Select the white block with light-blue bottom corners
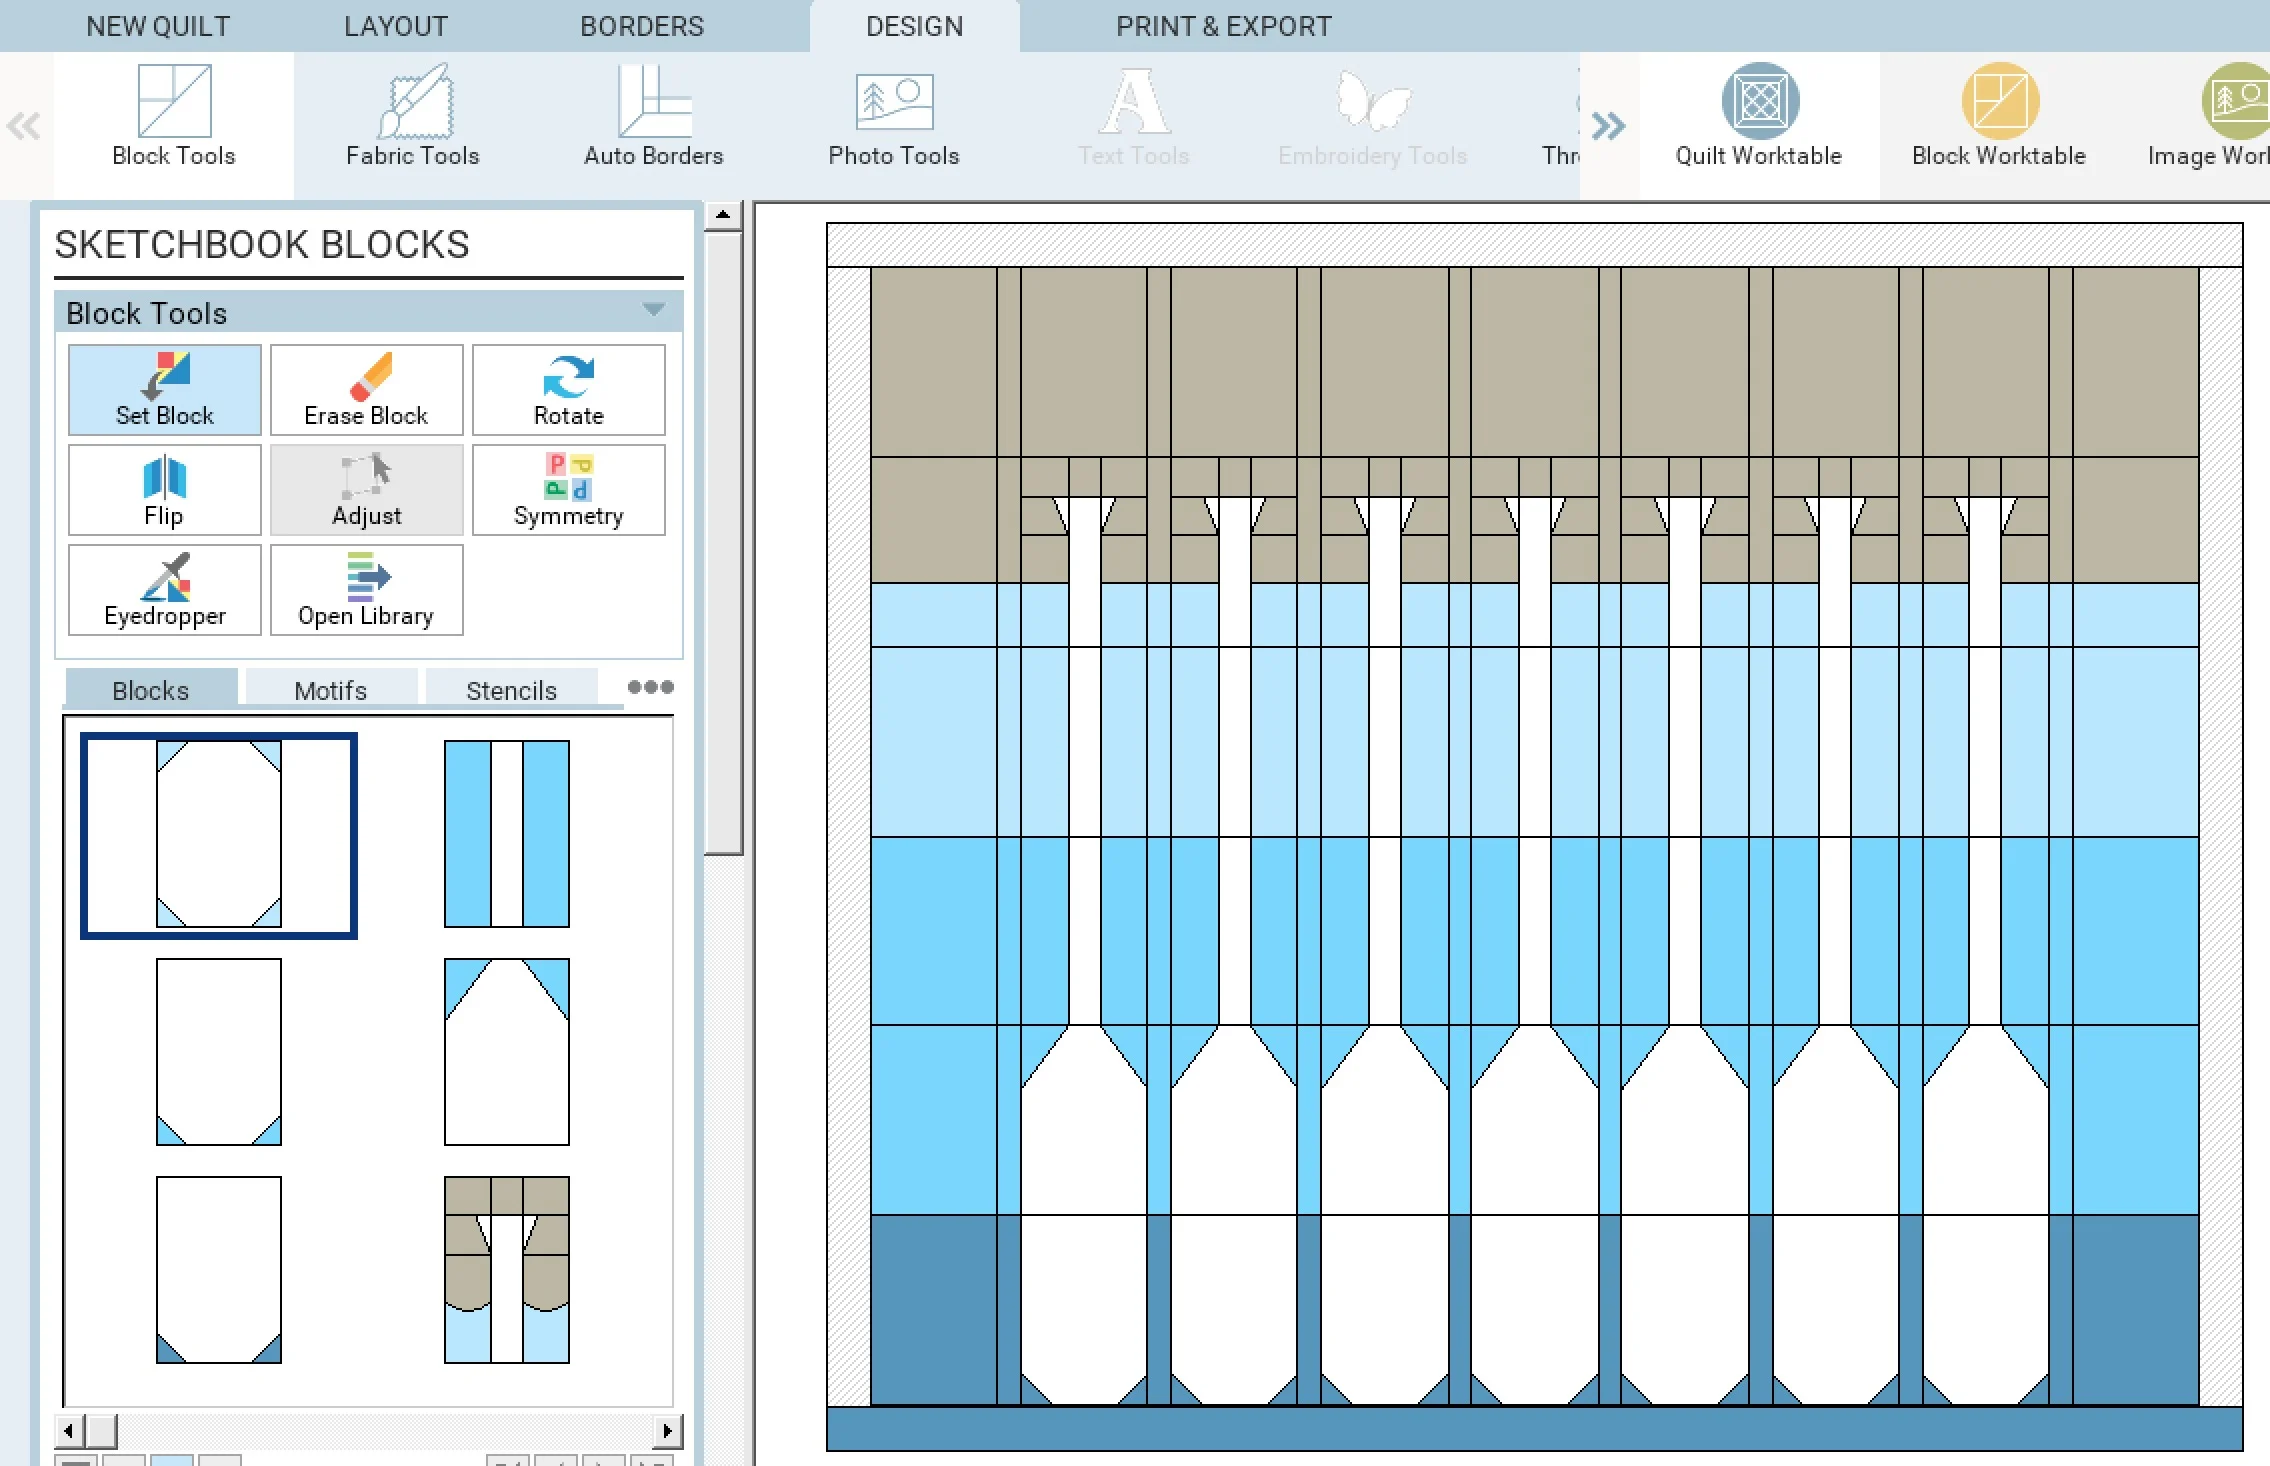 [x=219, y=1052]
